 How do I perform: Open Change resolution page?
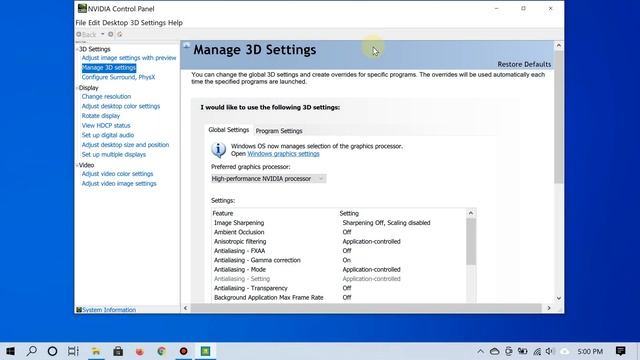click(x=106, y=97)
